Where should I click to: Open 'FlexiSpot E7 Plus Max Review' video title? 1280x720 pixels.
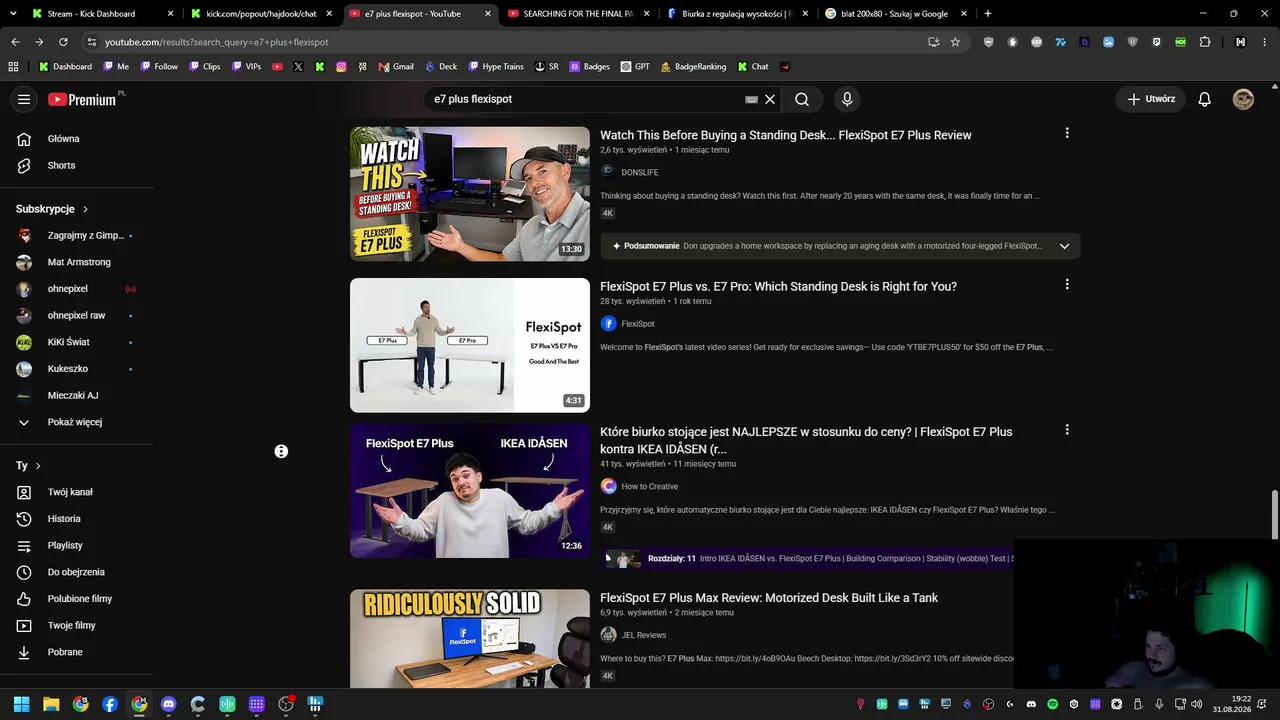click(x=769, y=598)
